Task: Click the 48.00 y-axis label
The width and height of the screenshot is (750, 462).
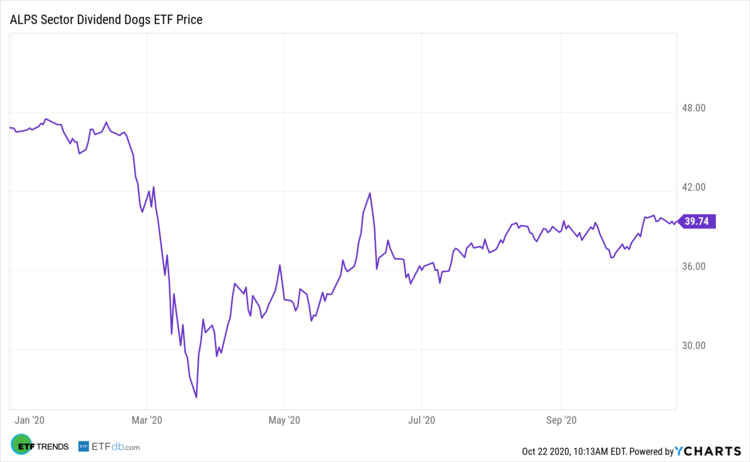Action: [x=694, y=108]
